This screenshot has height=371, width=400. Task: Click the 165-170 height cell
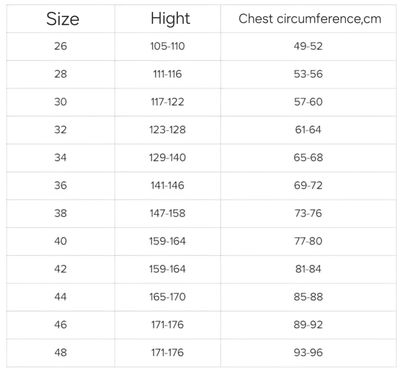[x=167, y=297]
